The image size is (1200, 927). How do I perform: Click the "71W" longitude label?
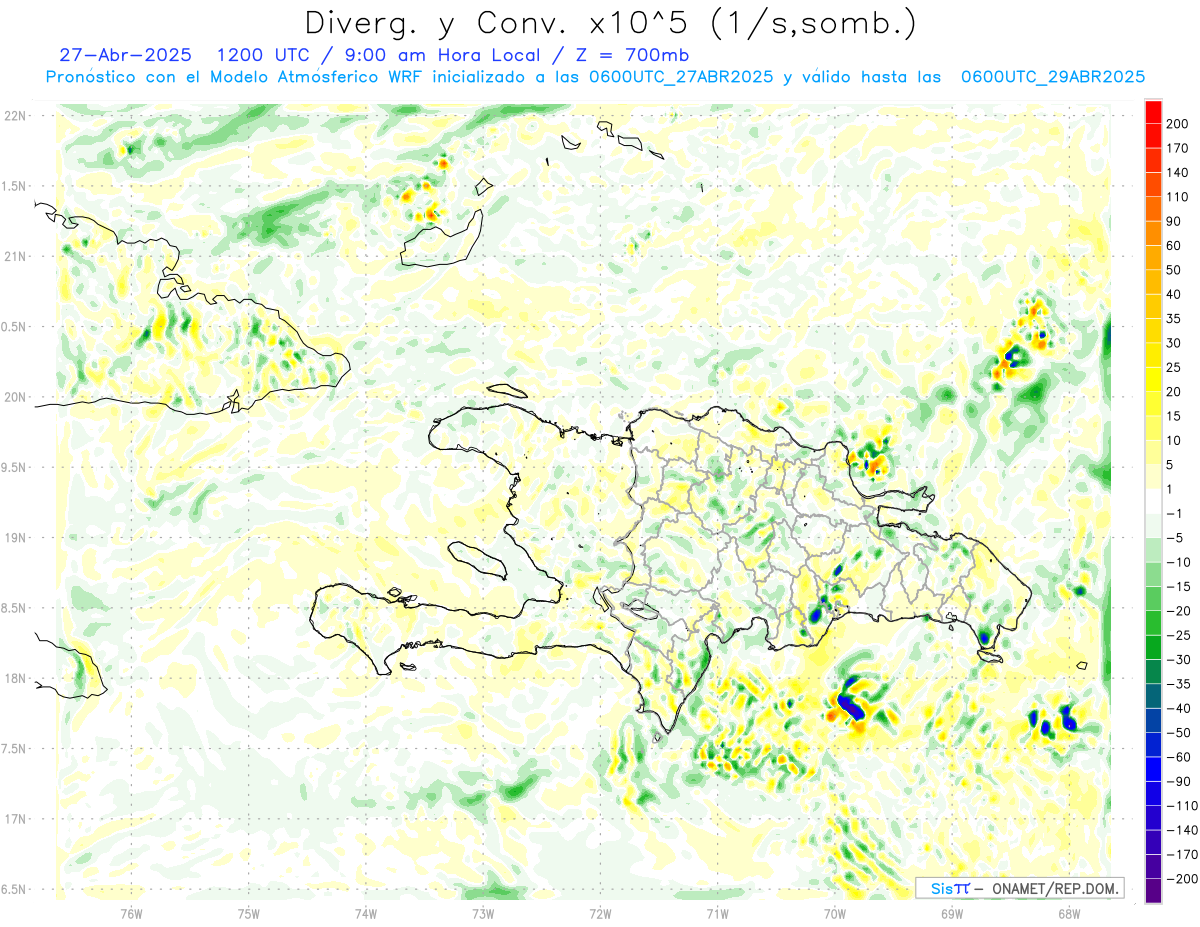pos(717,912)
